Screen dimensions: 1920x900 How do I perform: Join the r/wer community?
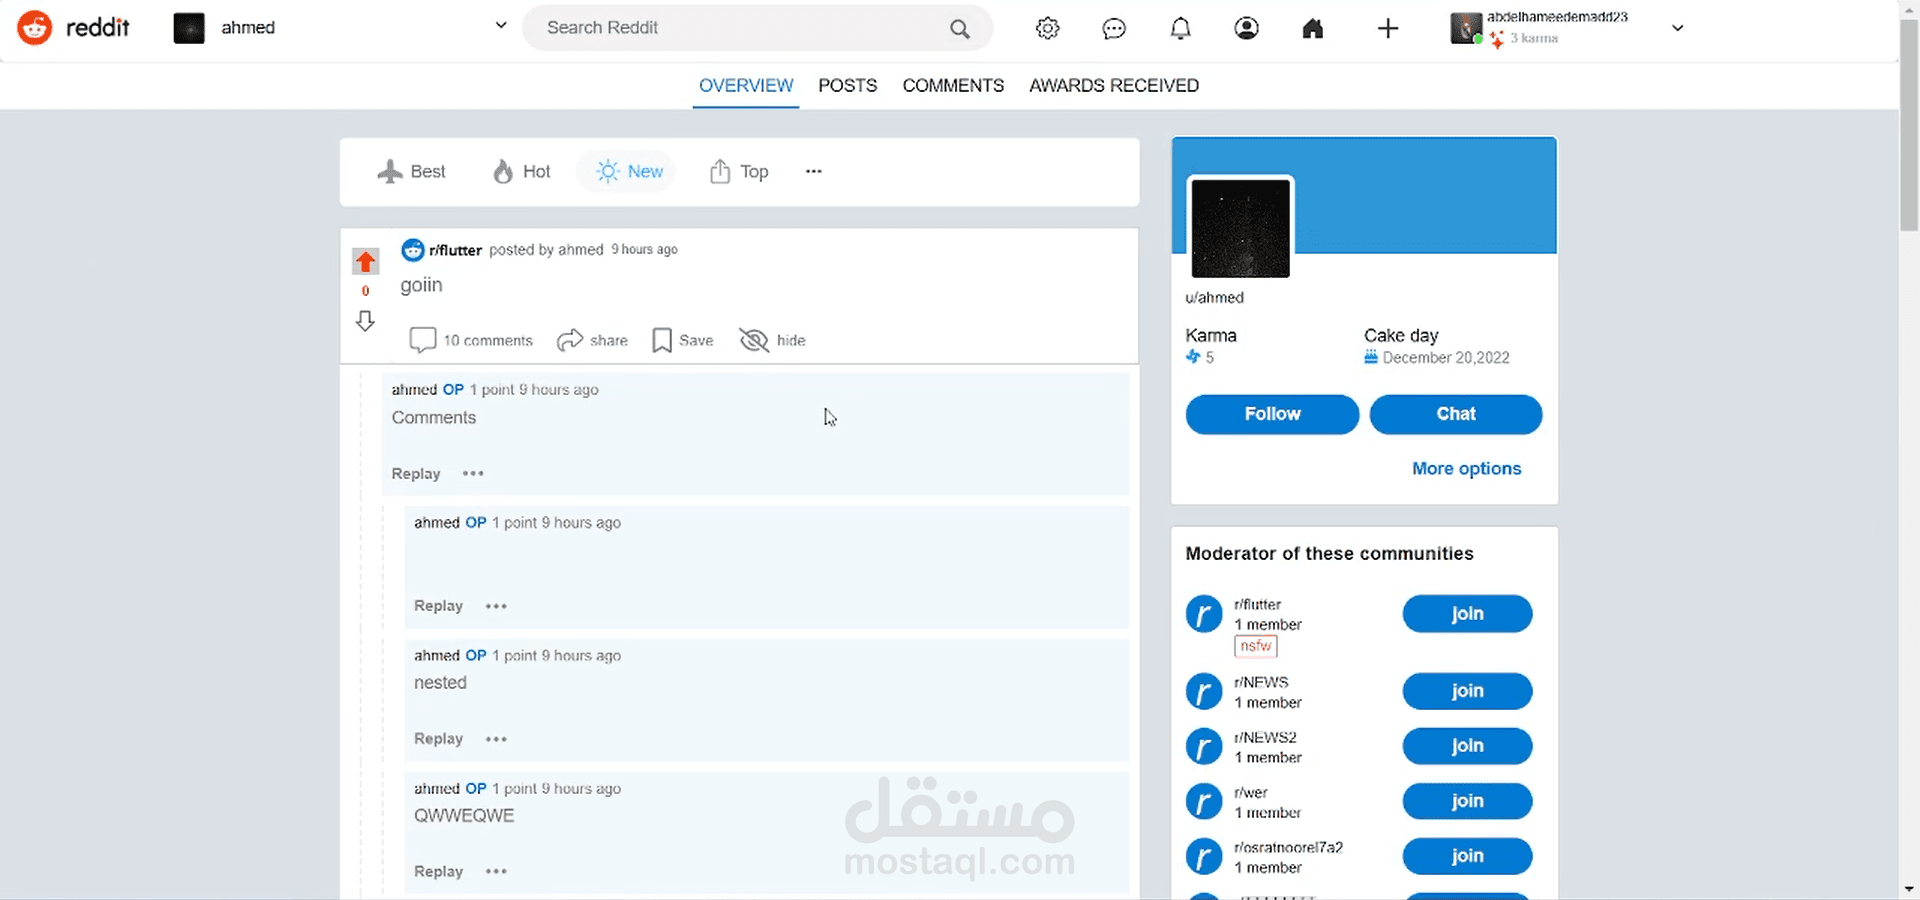tap(1467, 801)
